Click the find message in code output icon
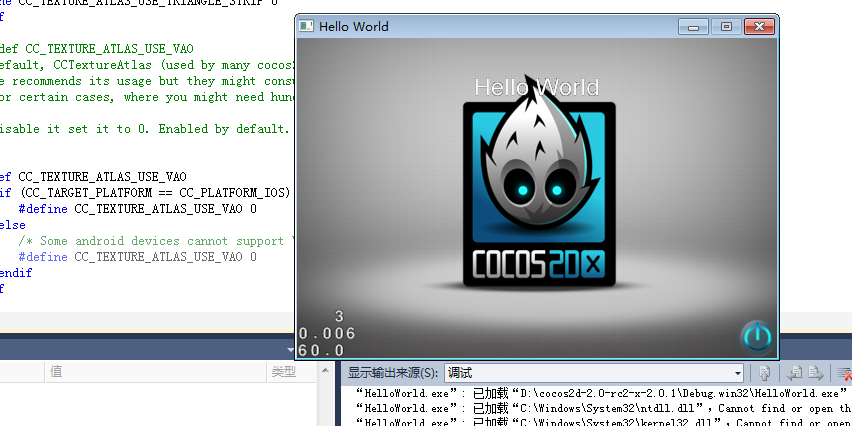Viewport: 852px width, 426px height. click(765, 373)
